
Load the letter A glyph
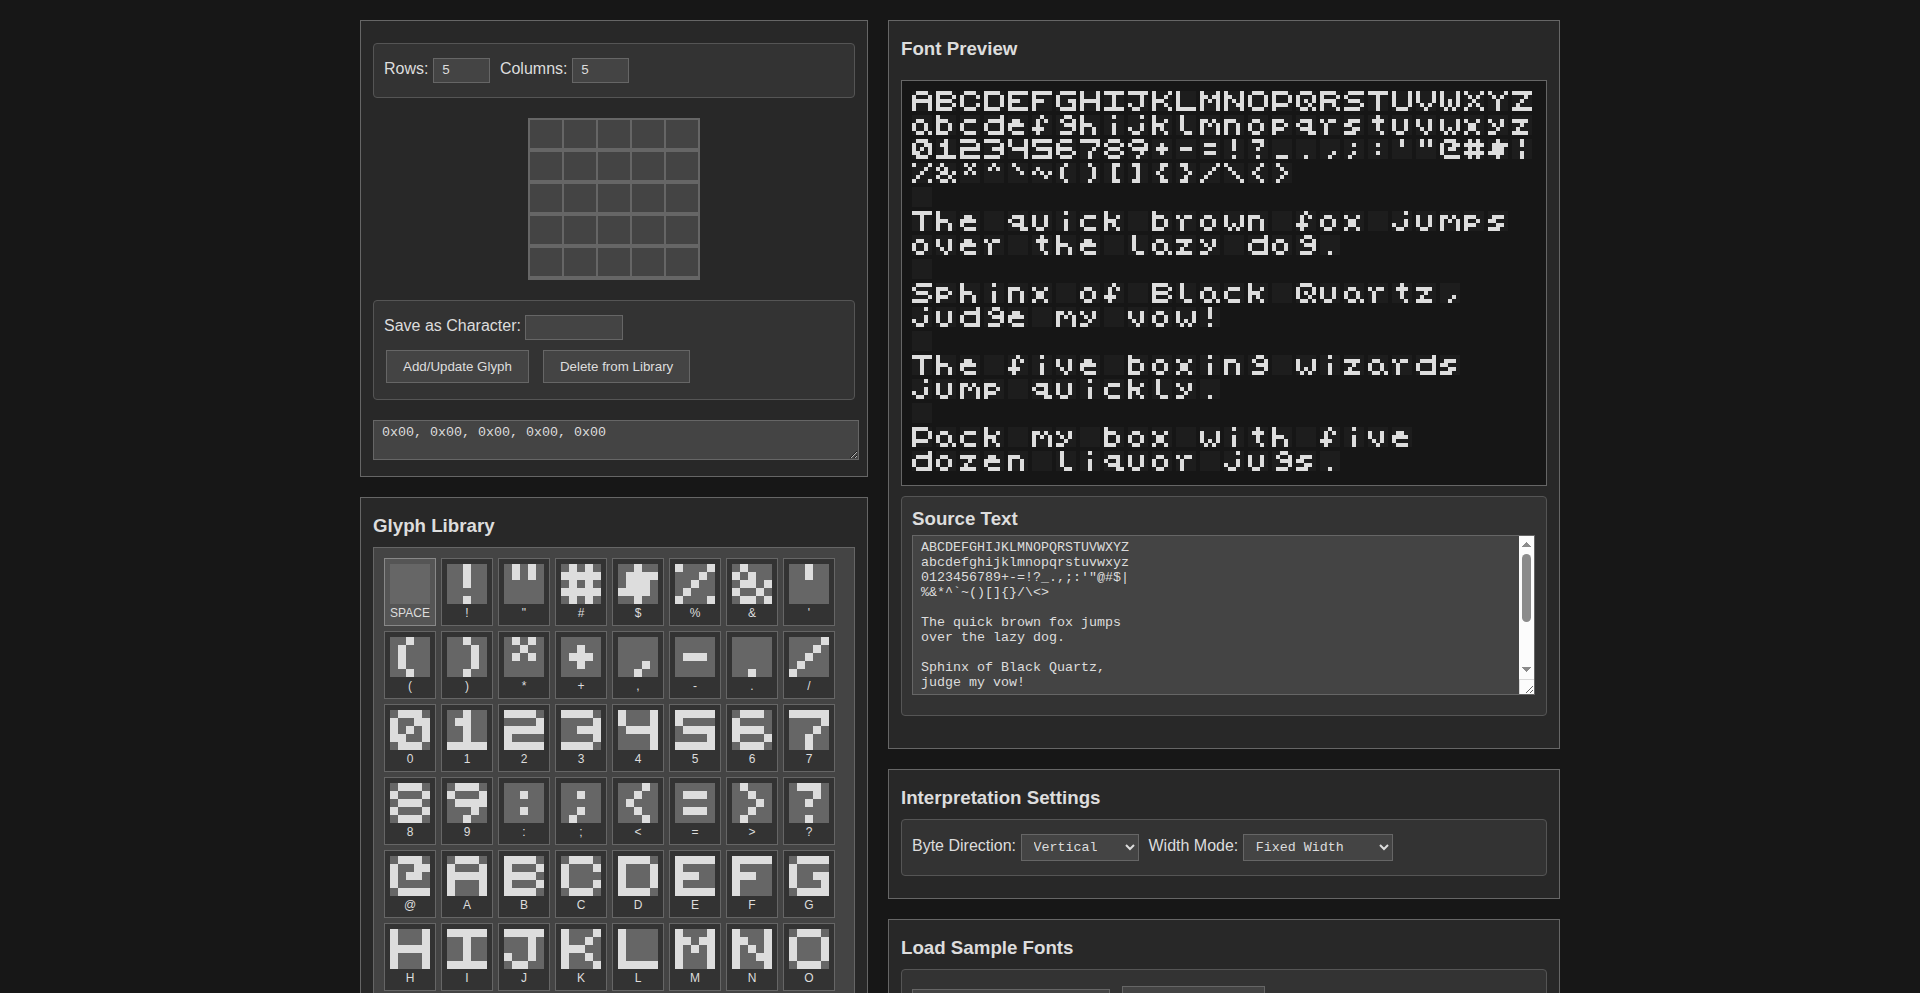pyautogui.click(x=467, y=883)
